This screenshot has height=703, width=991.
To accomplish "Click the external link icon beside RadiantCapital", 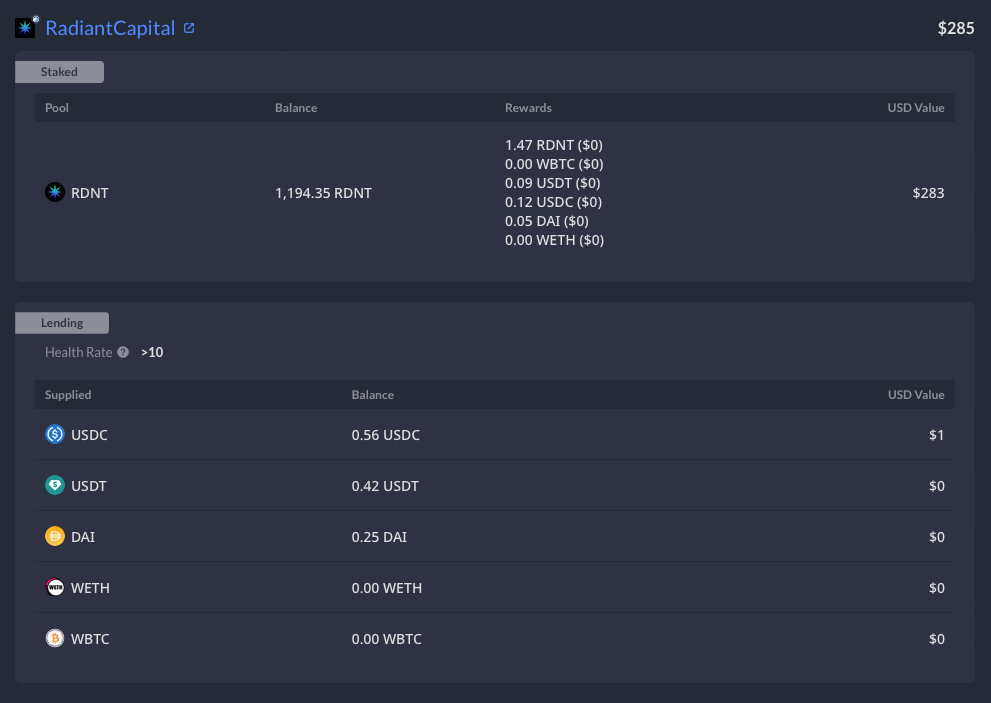I will pos(189,28).
